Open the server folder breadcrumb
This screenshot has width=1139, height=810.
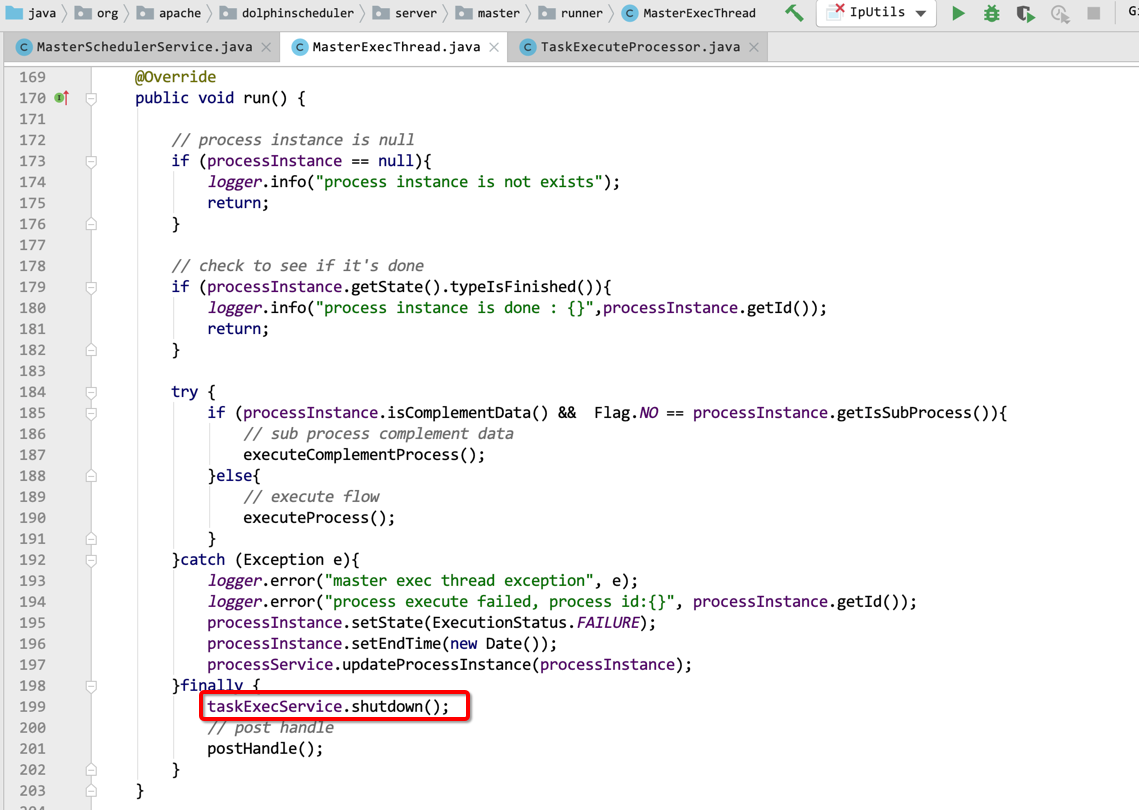coord(405,12)
